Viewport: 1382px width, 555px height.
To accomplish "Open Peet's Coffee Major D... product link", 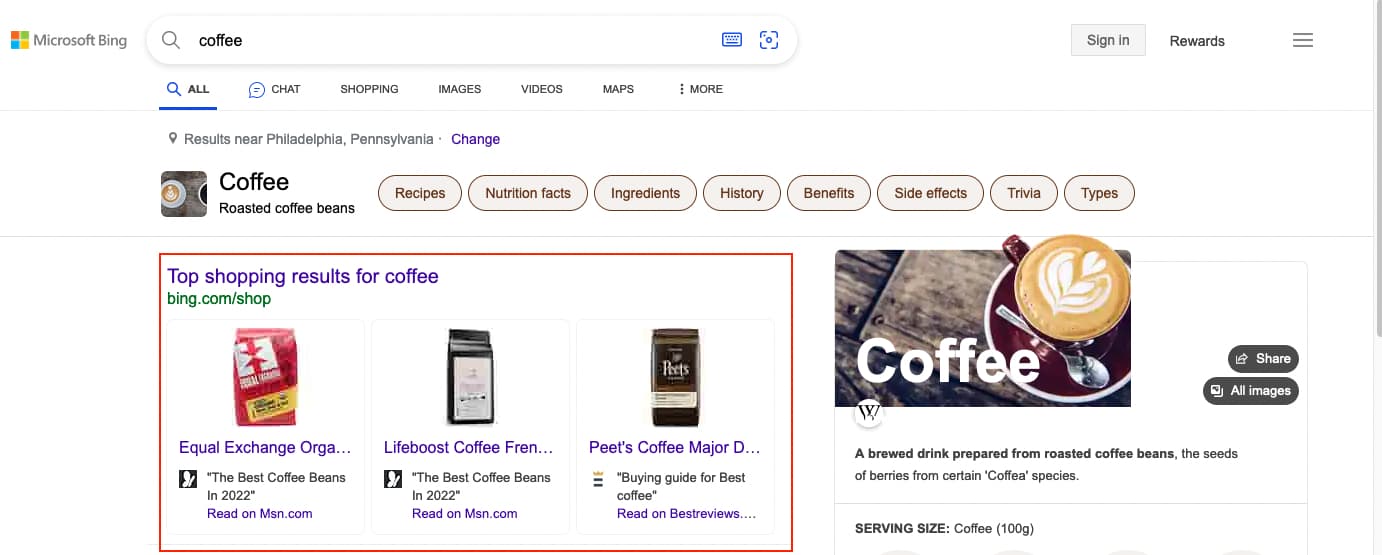I will tap(675, 447).
